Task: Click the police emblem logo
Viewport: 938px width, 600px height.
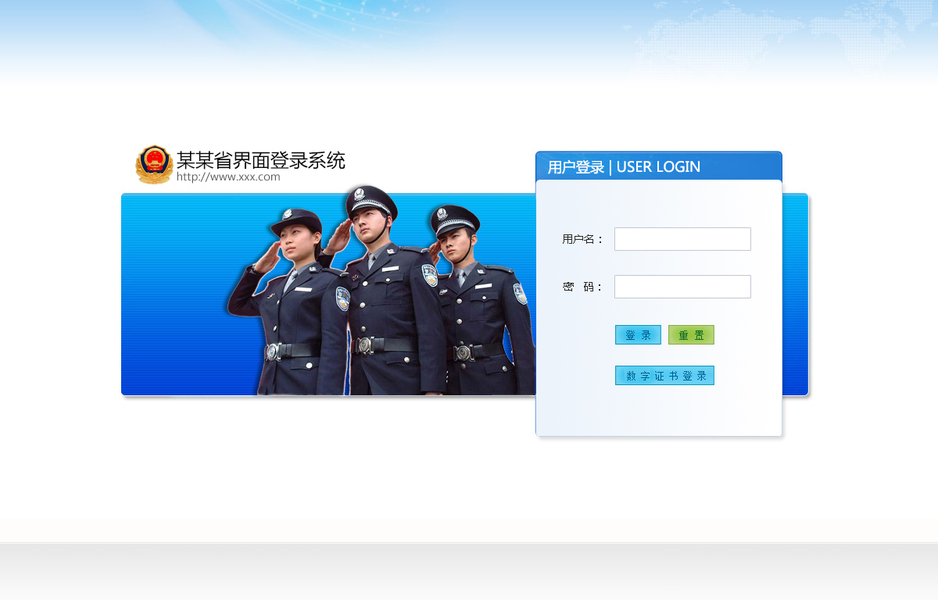Action: point(154,165)
